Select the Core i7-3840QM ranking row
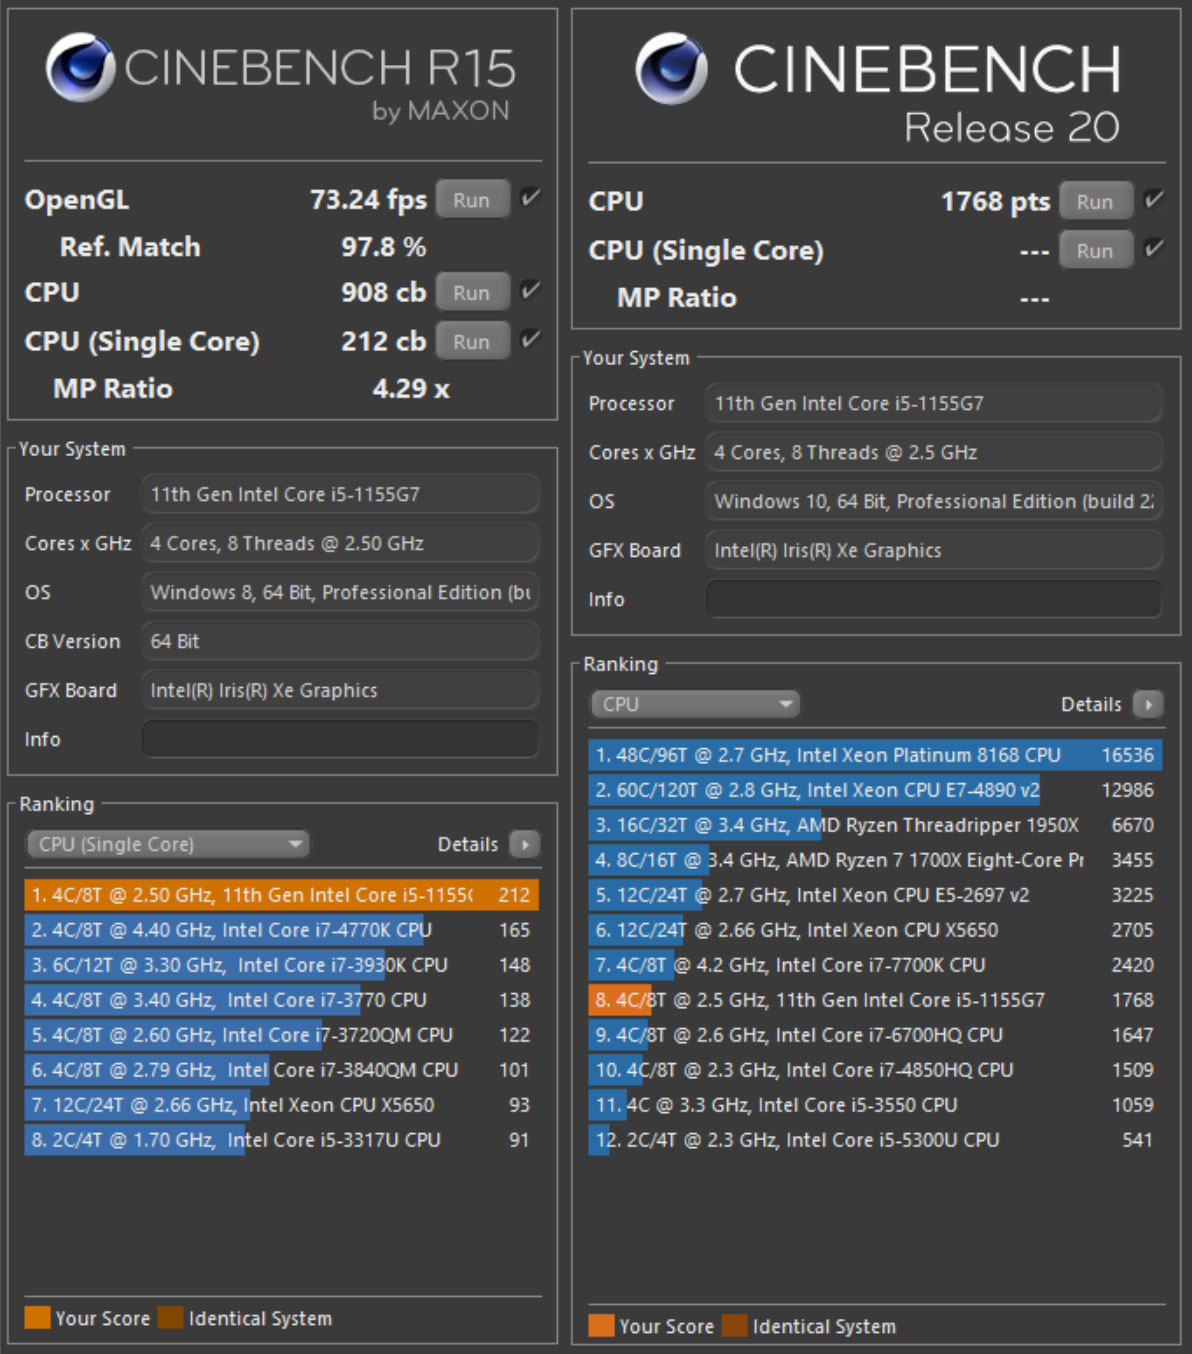This screenshot has height=1354, width=1192. coord(282,1070)
